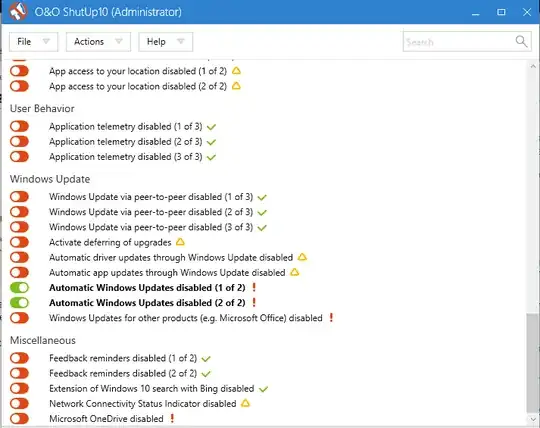Toggle Automatic driver updates disabled switch

[x=19, y=257]
